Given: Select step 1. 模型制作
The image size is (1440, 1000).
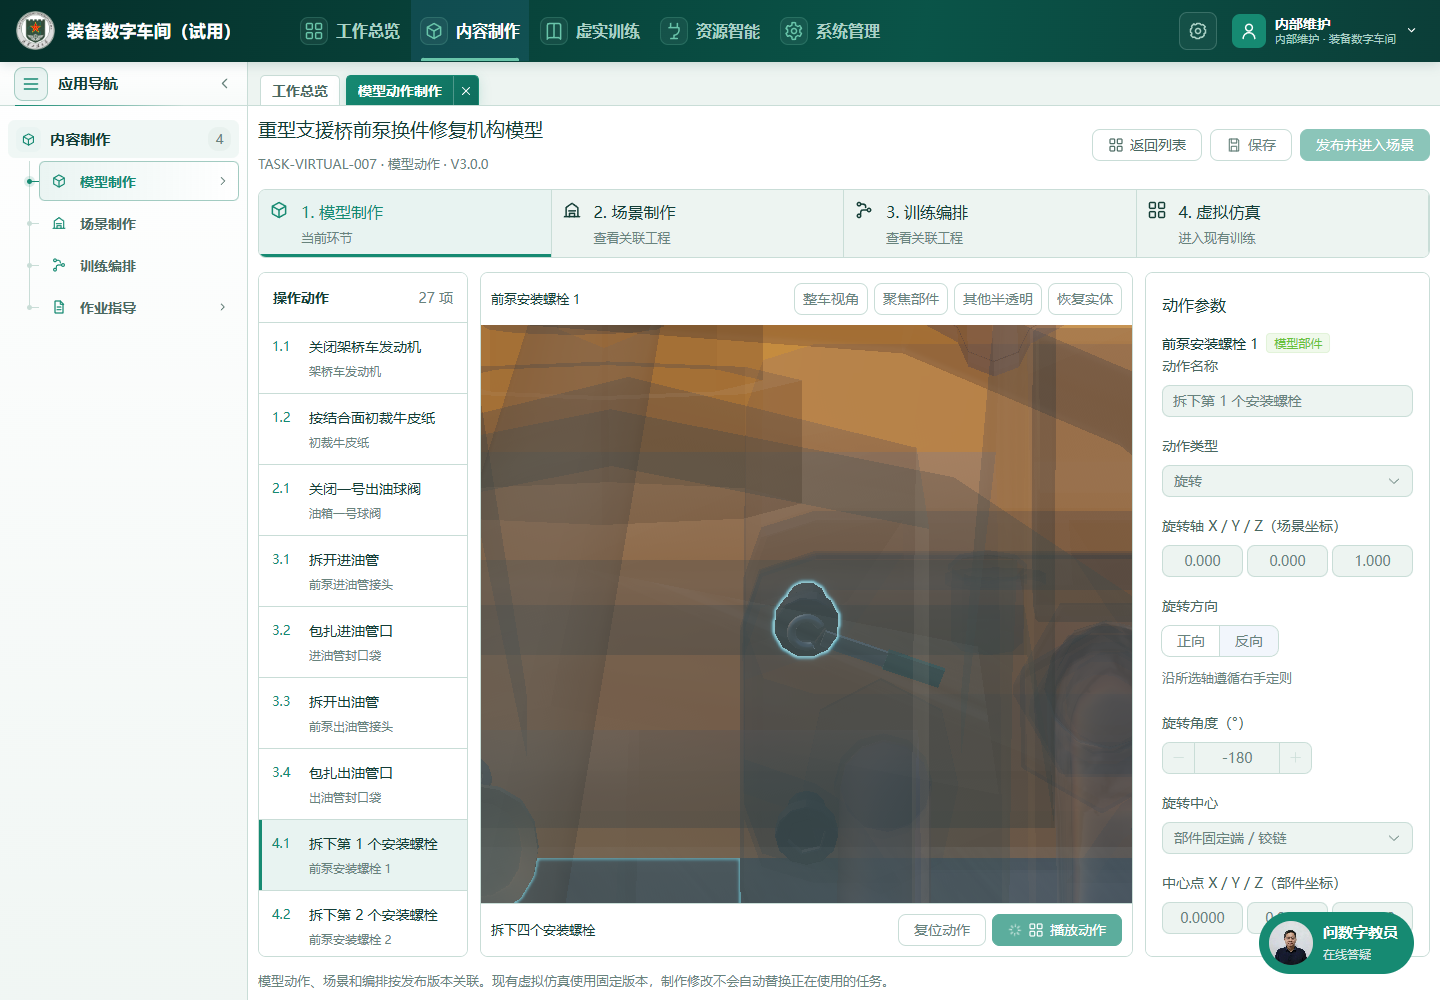Looking at the screenshot, I should click(405, 223).
